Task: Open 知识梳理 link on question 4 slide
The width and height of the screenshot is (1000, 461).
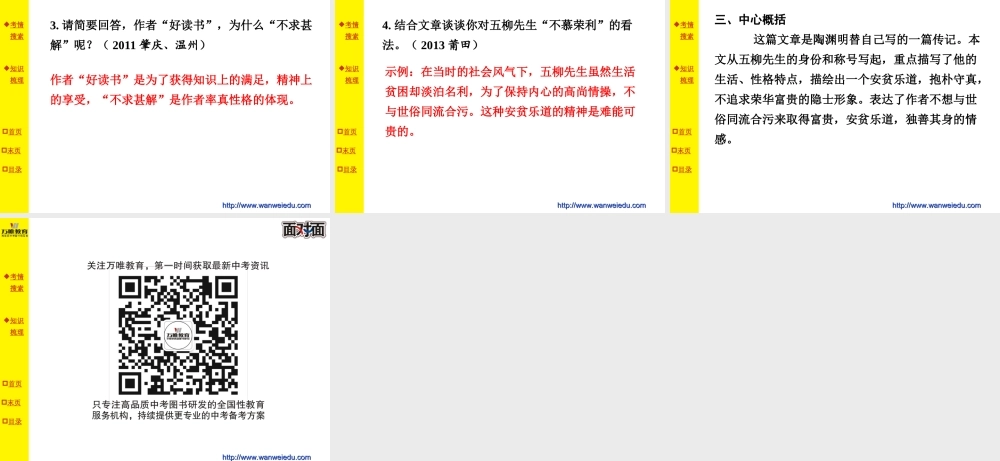Action: click(351, 75)
